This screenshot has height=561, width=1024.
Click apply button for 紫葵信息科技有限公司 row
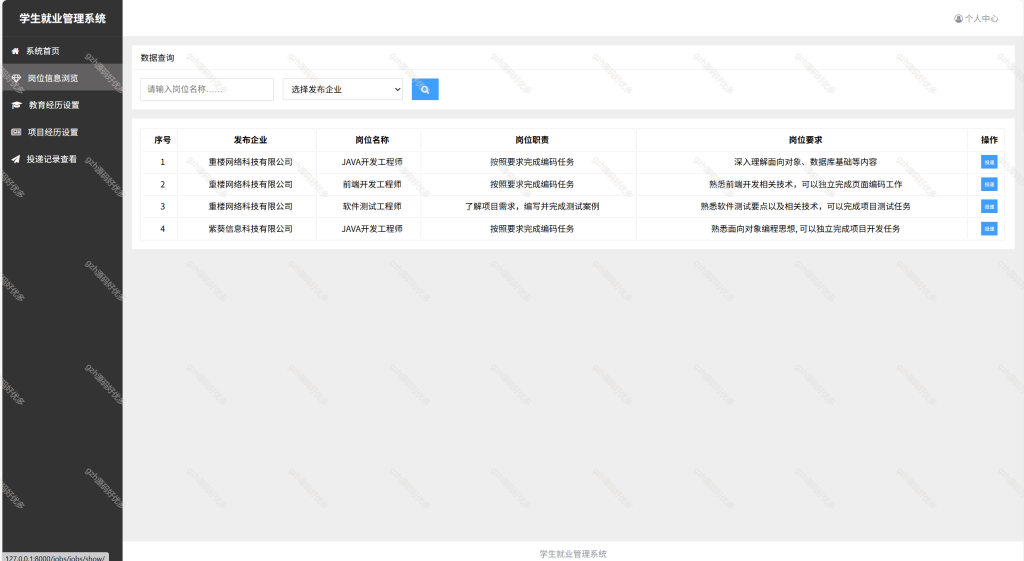(x=989, y=229)
